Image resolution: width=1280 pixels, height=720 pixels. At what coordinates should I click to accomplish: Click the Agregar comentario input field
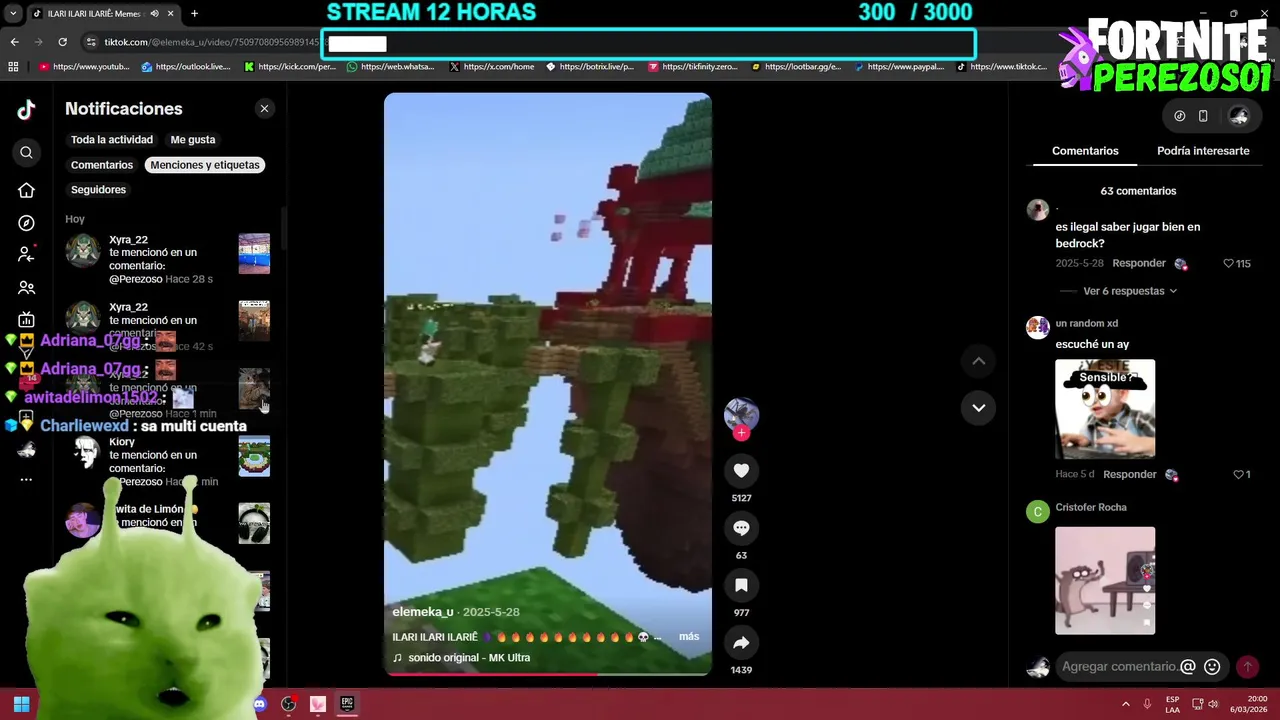[x=1118, y=666]
